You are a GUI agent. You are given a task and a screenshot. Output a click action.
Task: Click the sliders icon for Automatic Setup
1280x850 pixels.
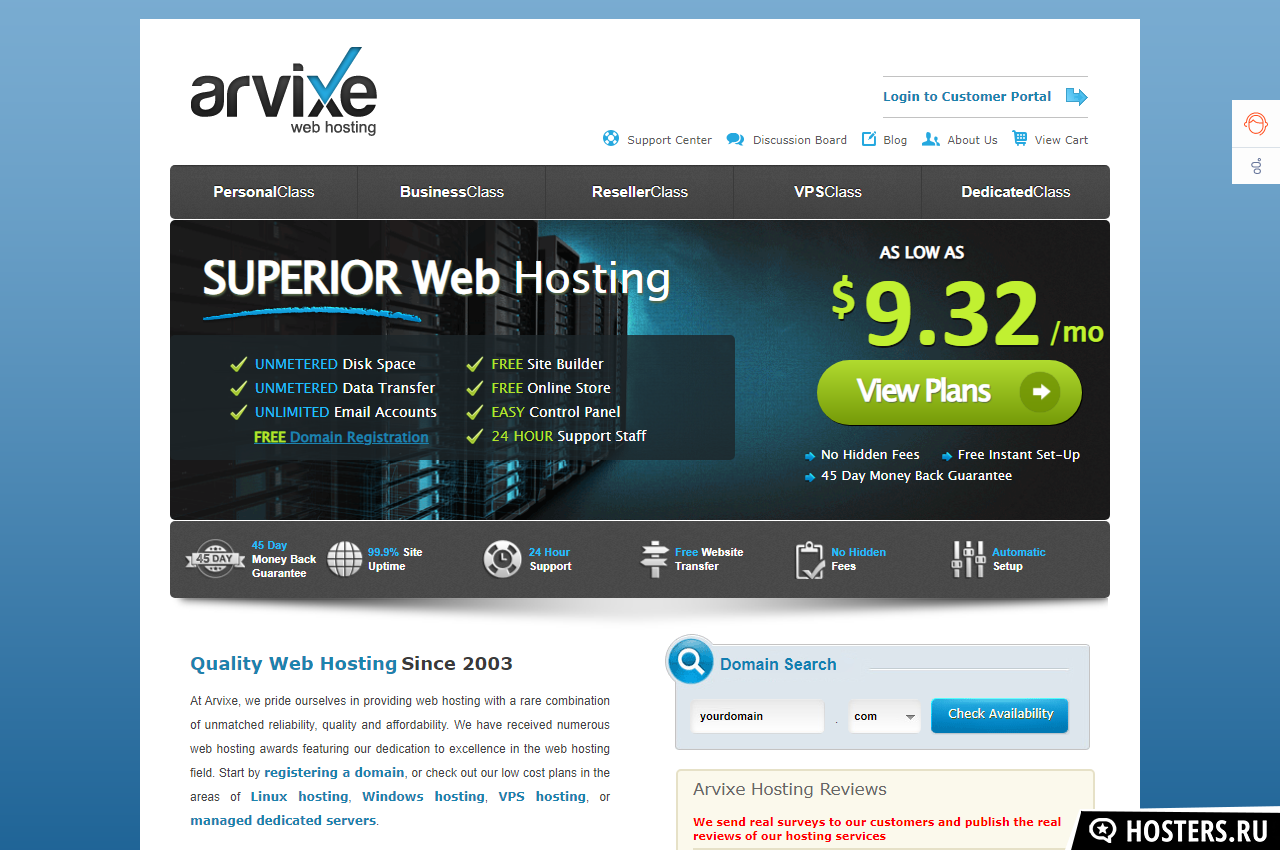(x=968, y=559)
